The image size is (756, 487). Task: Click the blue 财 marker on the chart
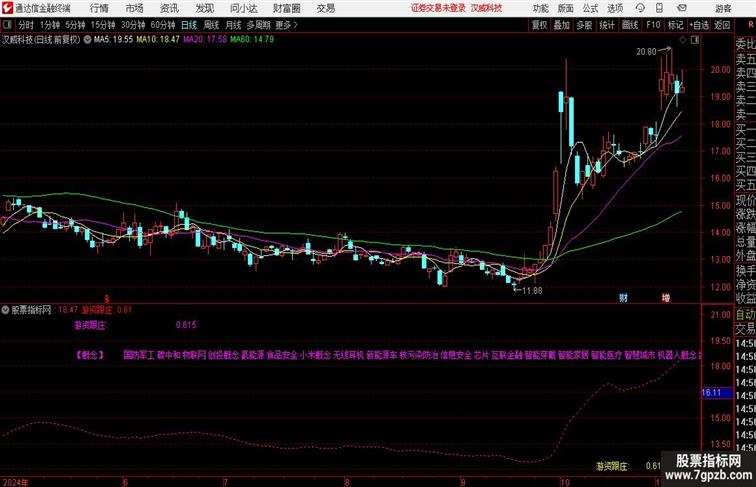(x=623, y=298)
